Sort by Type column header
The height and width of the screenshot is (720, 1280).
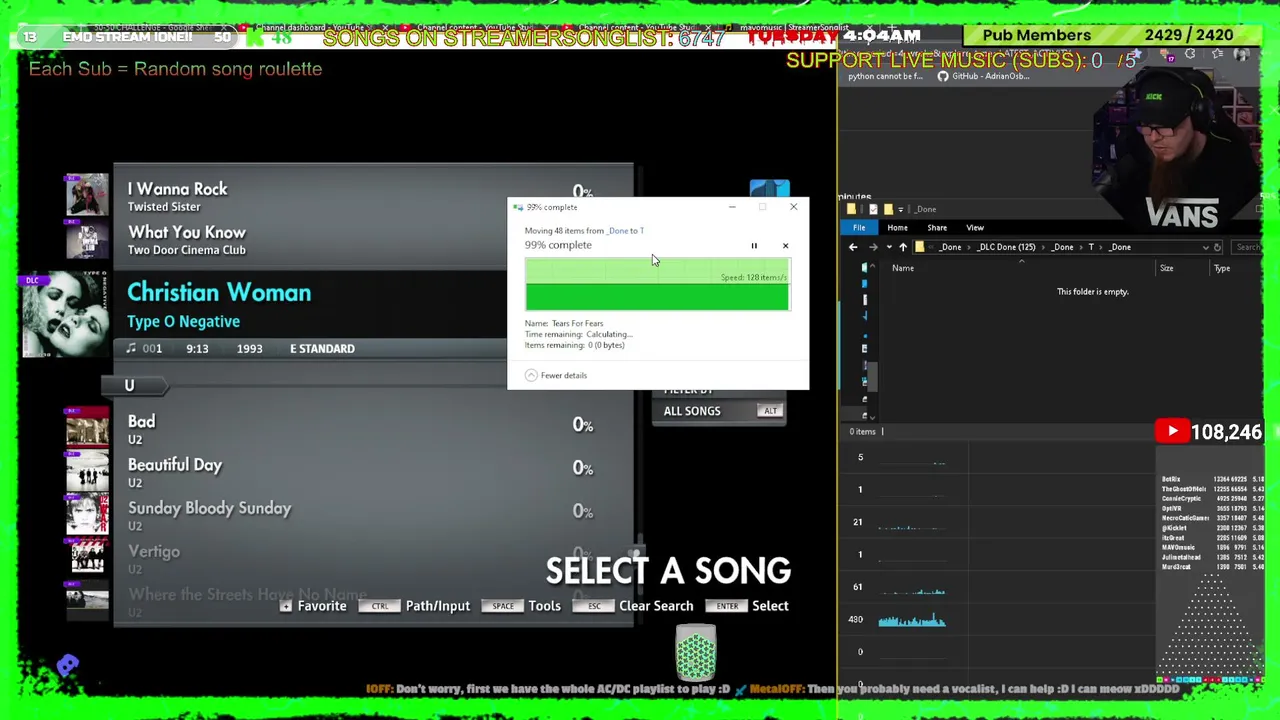point(1222,268)
